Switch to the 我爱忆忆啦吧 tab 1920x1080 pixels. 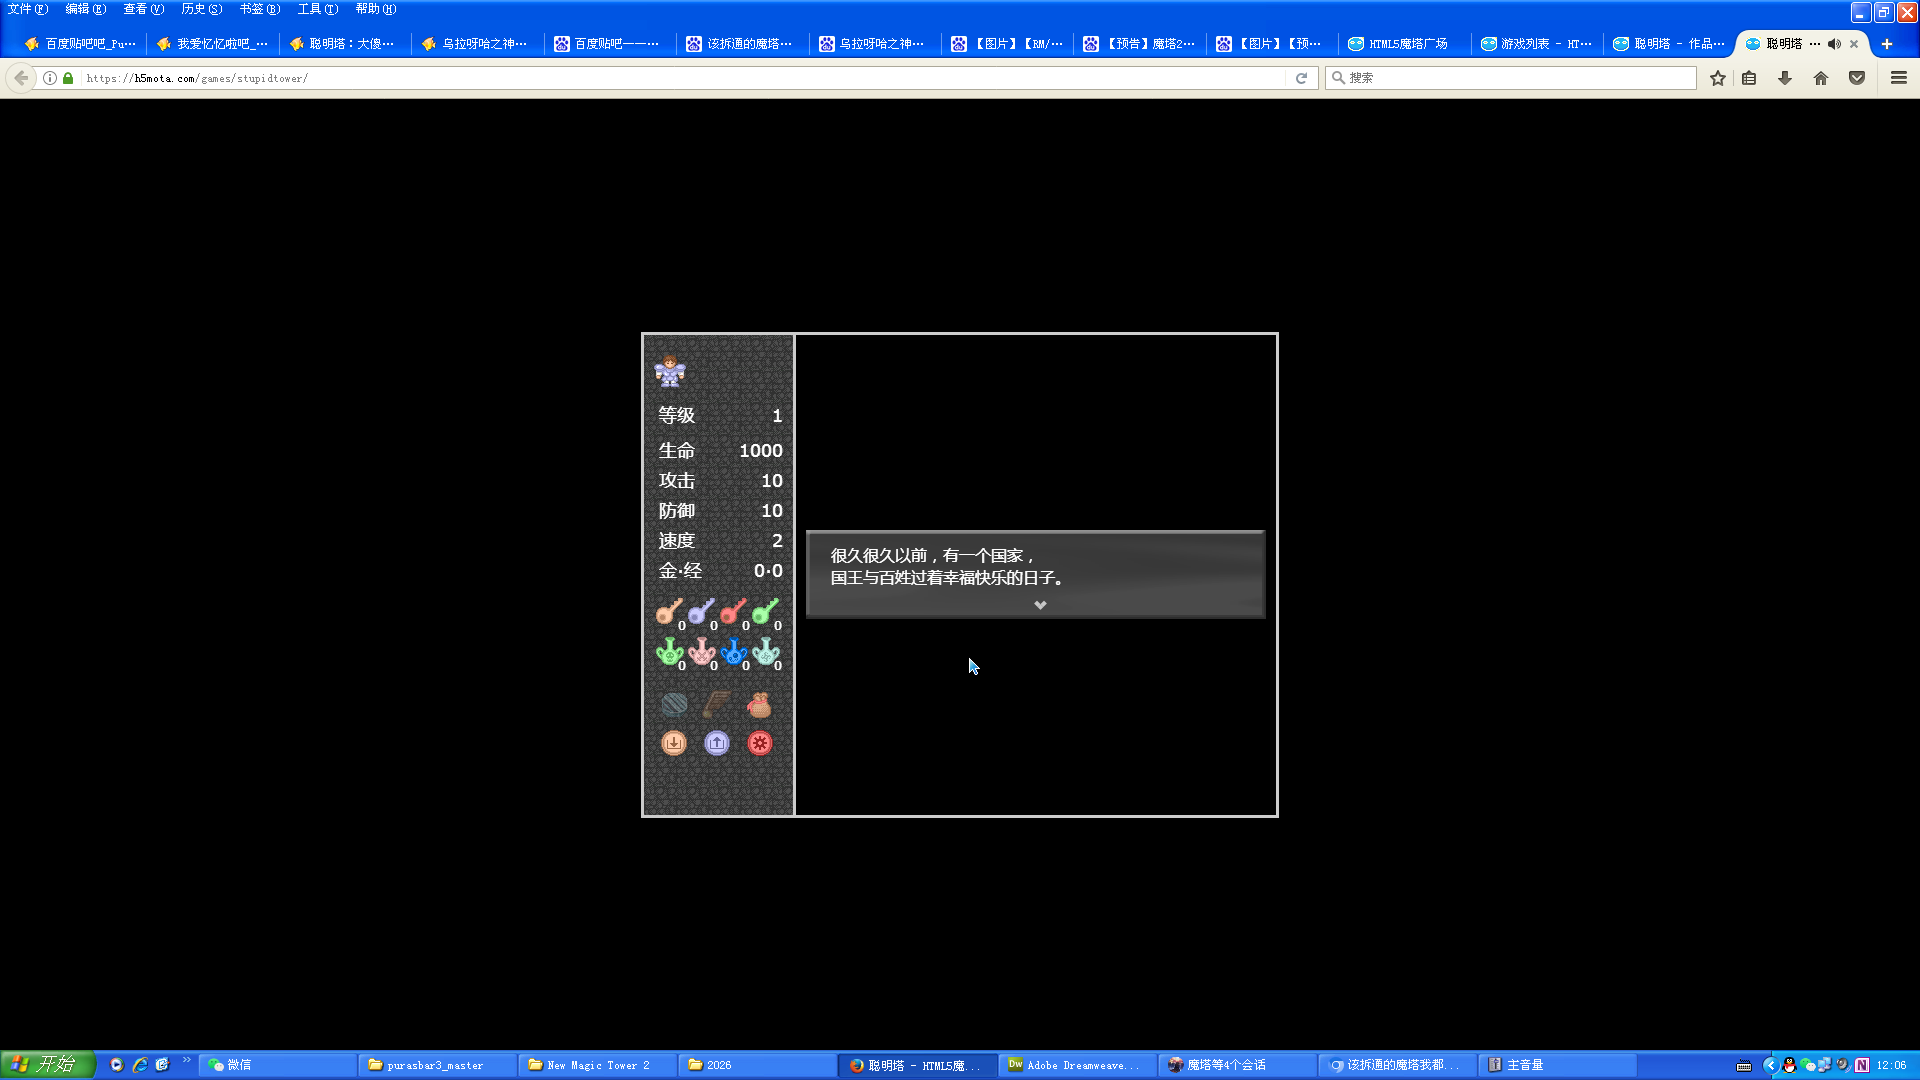(213, 44)
